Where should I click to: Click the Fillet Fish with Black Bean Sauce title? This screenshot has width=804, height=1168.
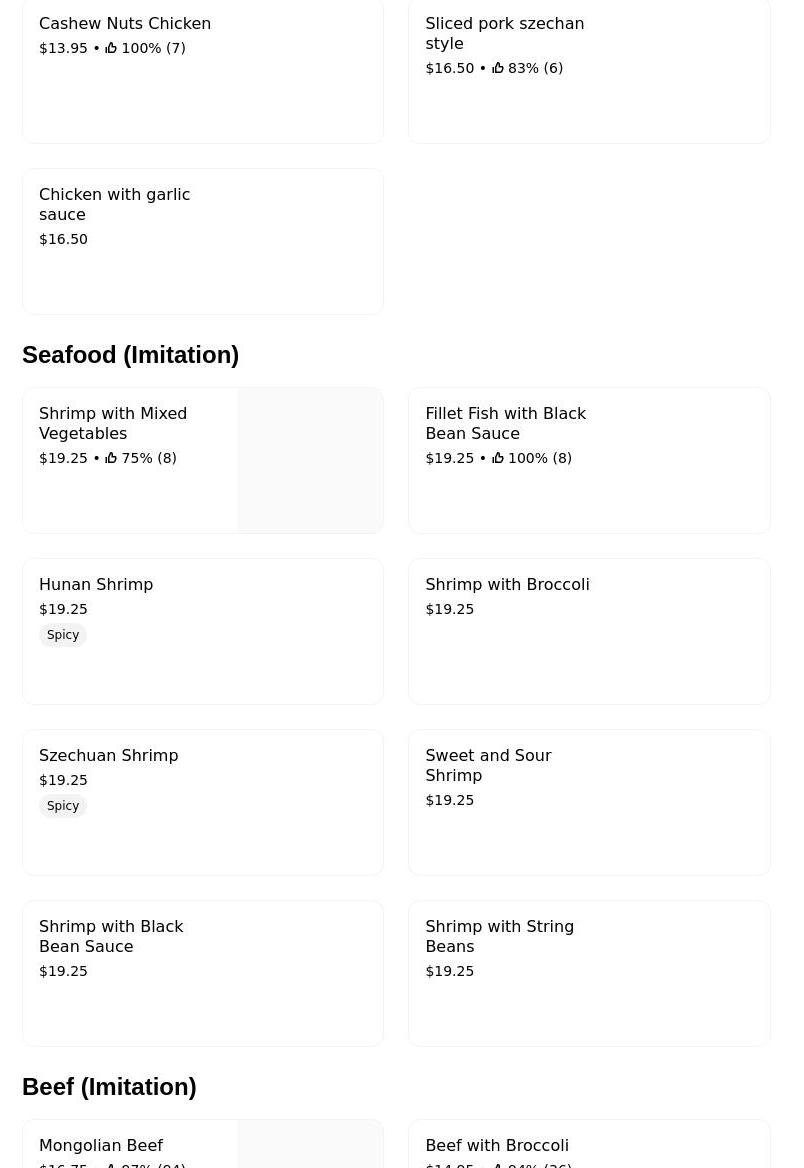(x=505, y=423)
